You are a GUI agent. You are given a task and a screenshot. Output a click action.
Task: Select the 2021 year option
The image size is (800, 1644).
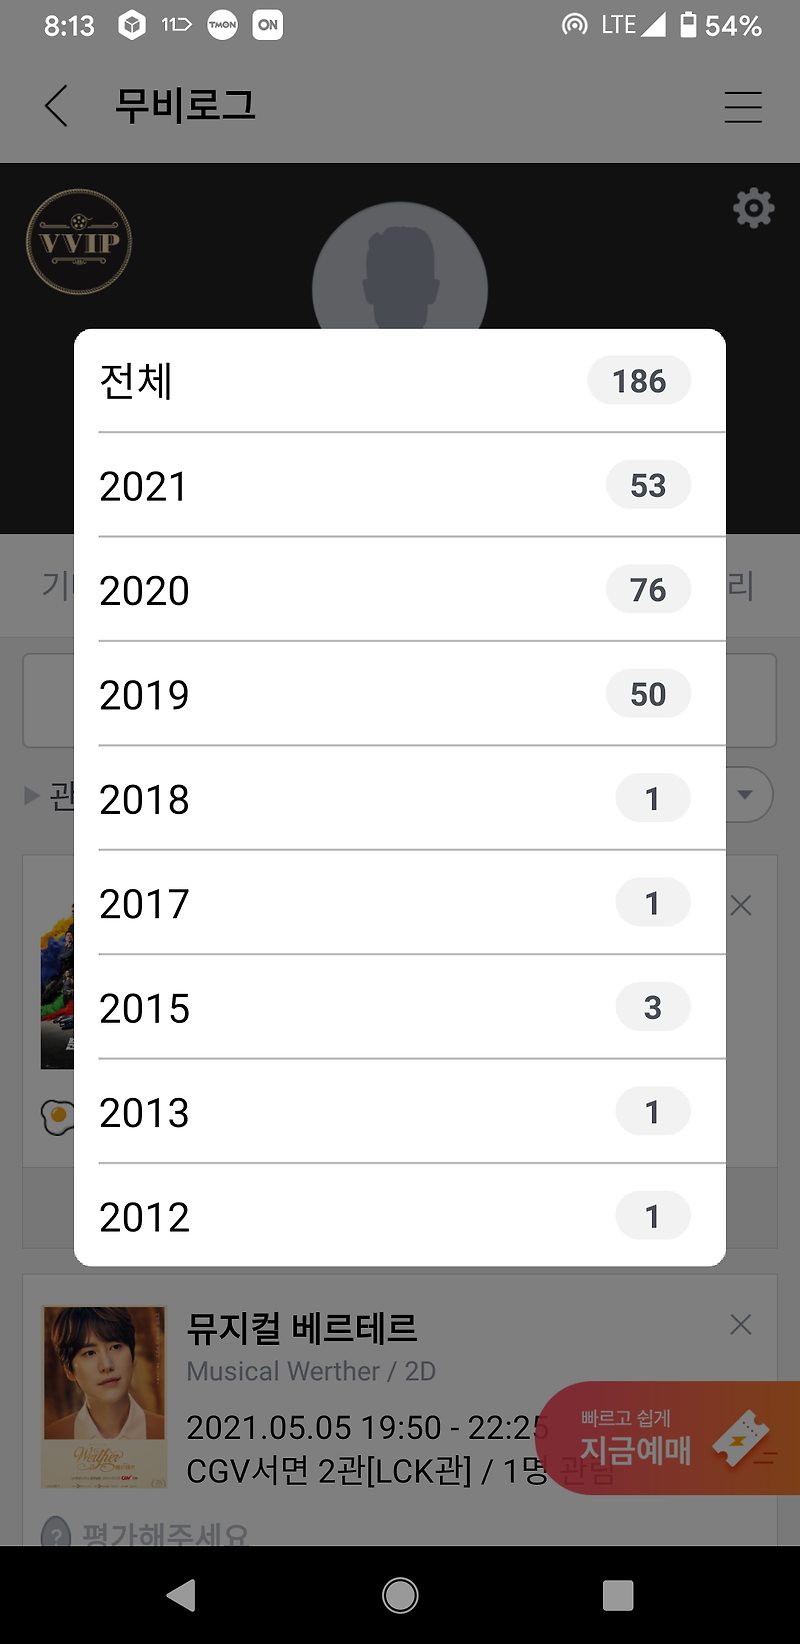click(400, 485)
